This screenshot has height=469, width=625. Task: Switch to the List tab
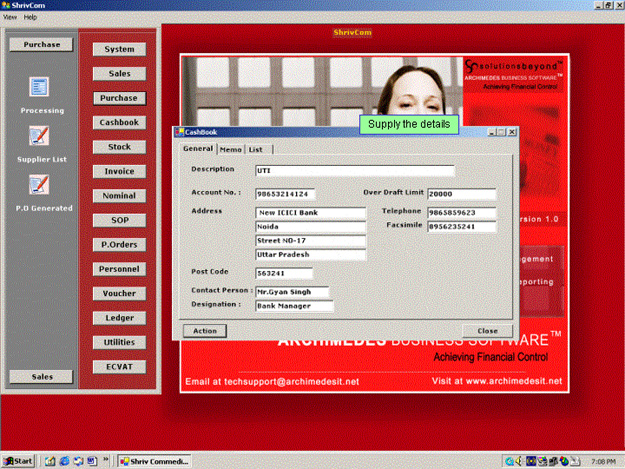click(255, 149)
